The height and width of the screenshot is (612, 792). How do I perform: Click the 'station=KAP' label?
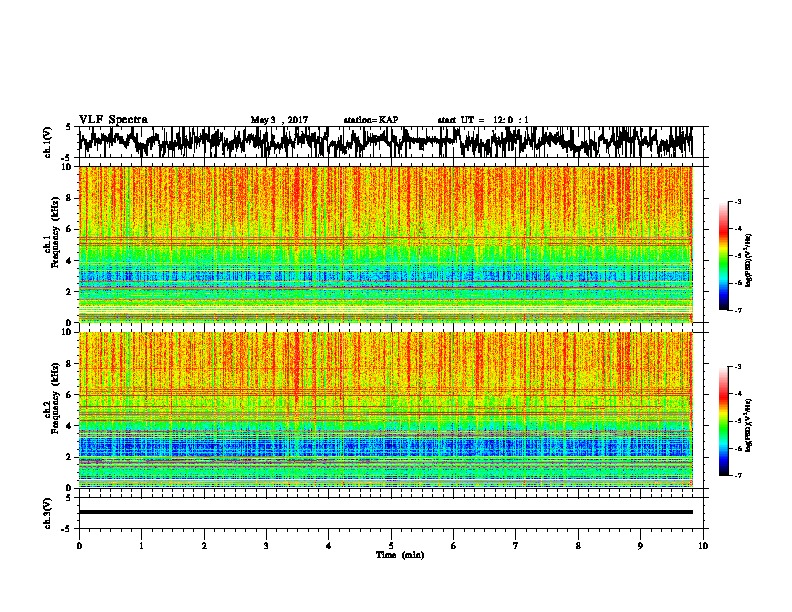point(371,120)
